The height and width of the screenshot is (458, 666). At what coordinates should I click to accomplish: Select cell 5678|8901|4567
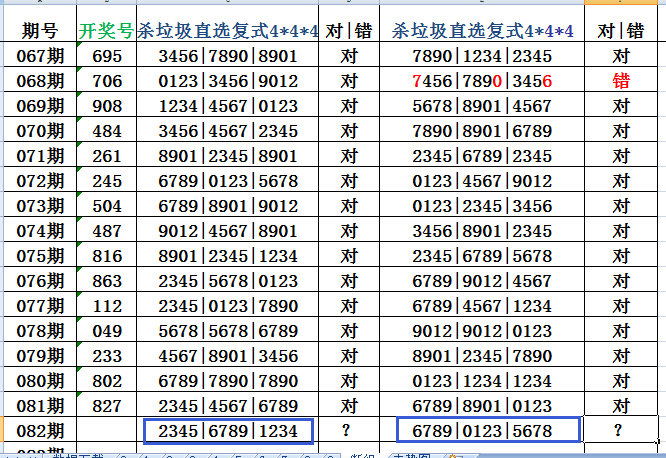482,106
